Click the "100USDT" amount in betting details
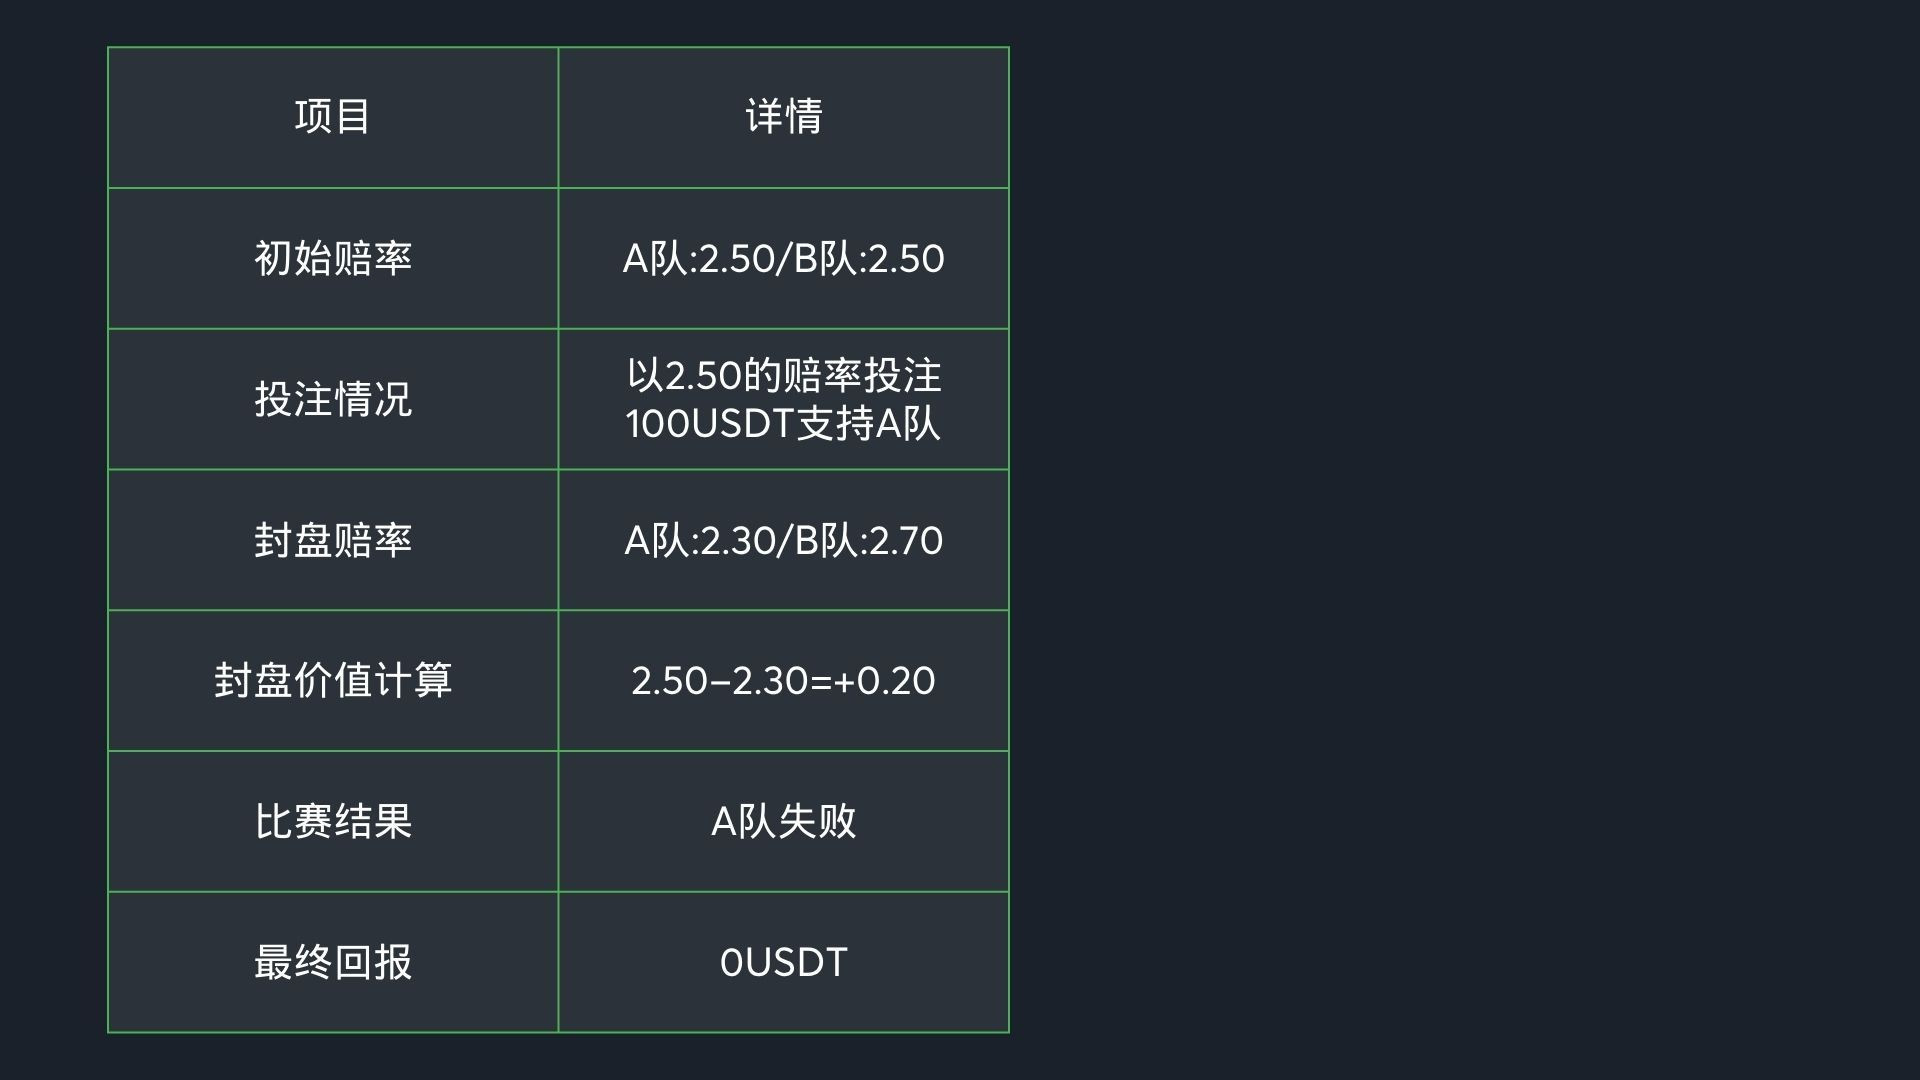Image resolution: width=1920 pixels, height=1080 pixels. click(x=709, y=424)
